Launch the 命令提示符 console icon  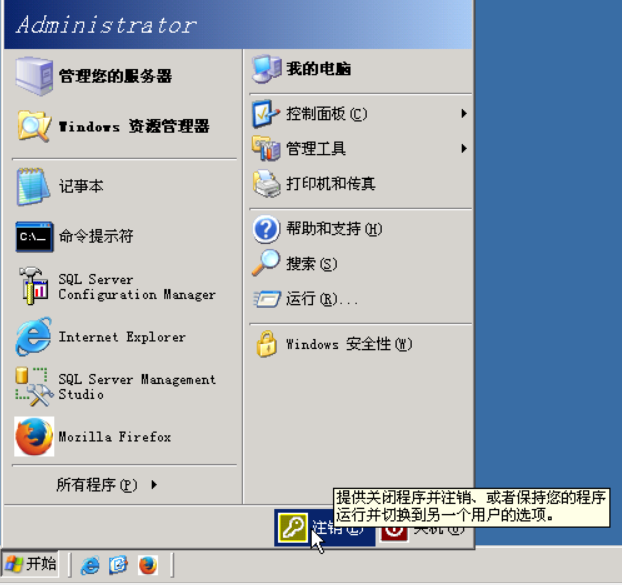coord(34,236)
